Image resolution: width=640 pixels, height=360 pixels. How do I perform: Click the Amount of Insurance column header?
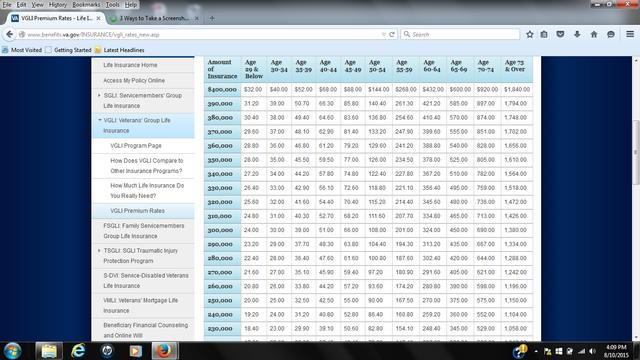point(222,69)
